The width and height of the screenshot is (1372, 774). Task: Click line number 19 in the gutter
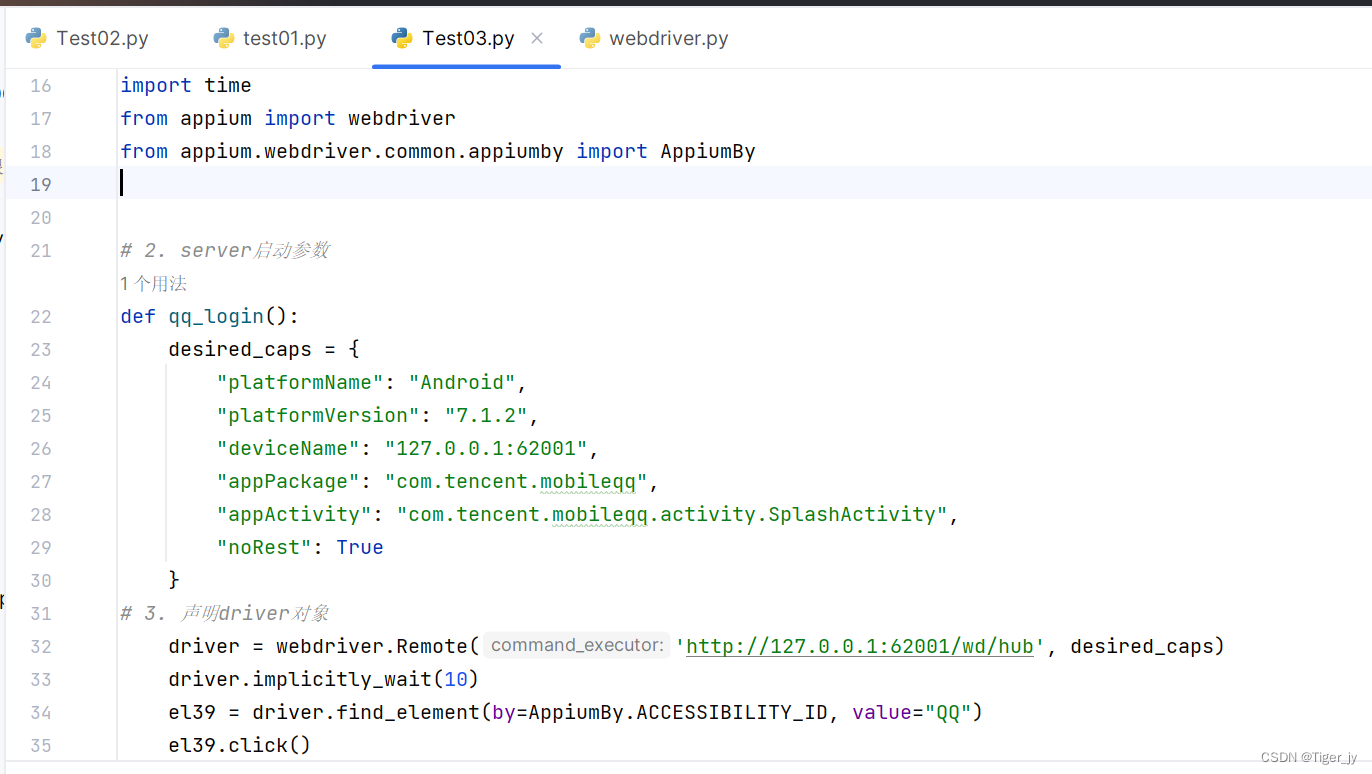point(40,184)
